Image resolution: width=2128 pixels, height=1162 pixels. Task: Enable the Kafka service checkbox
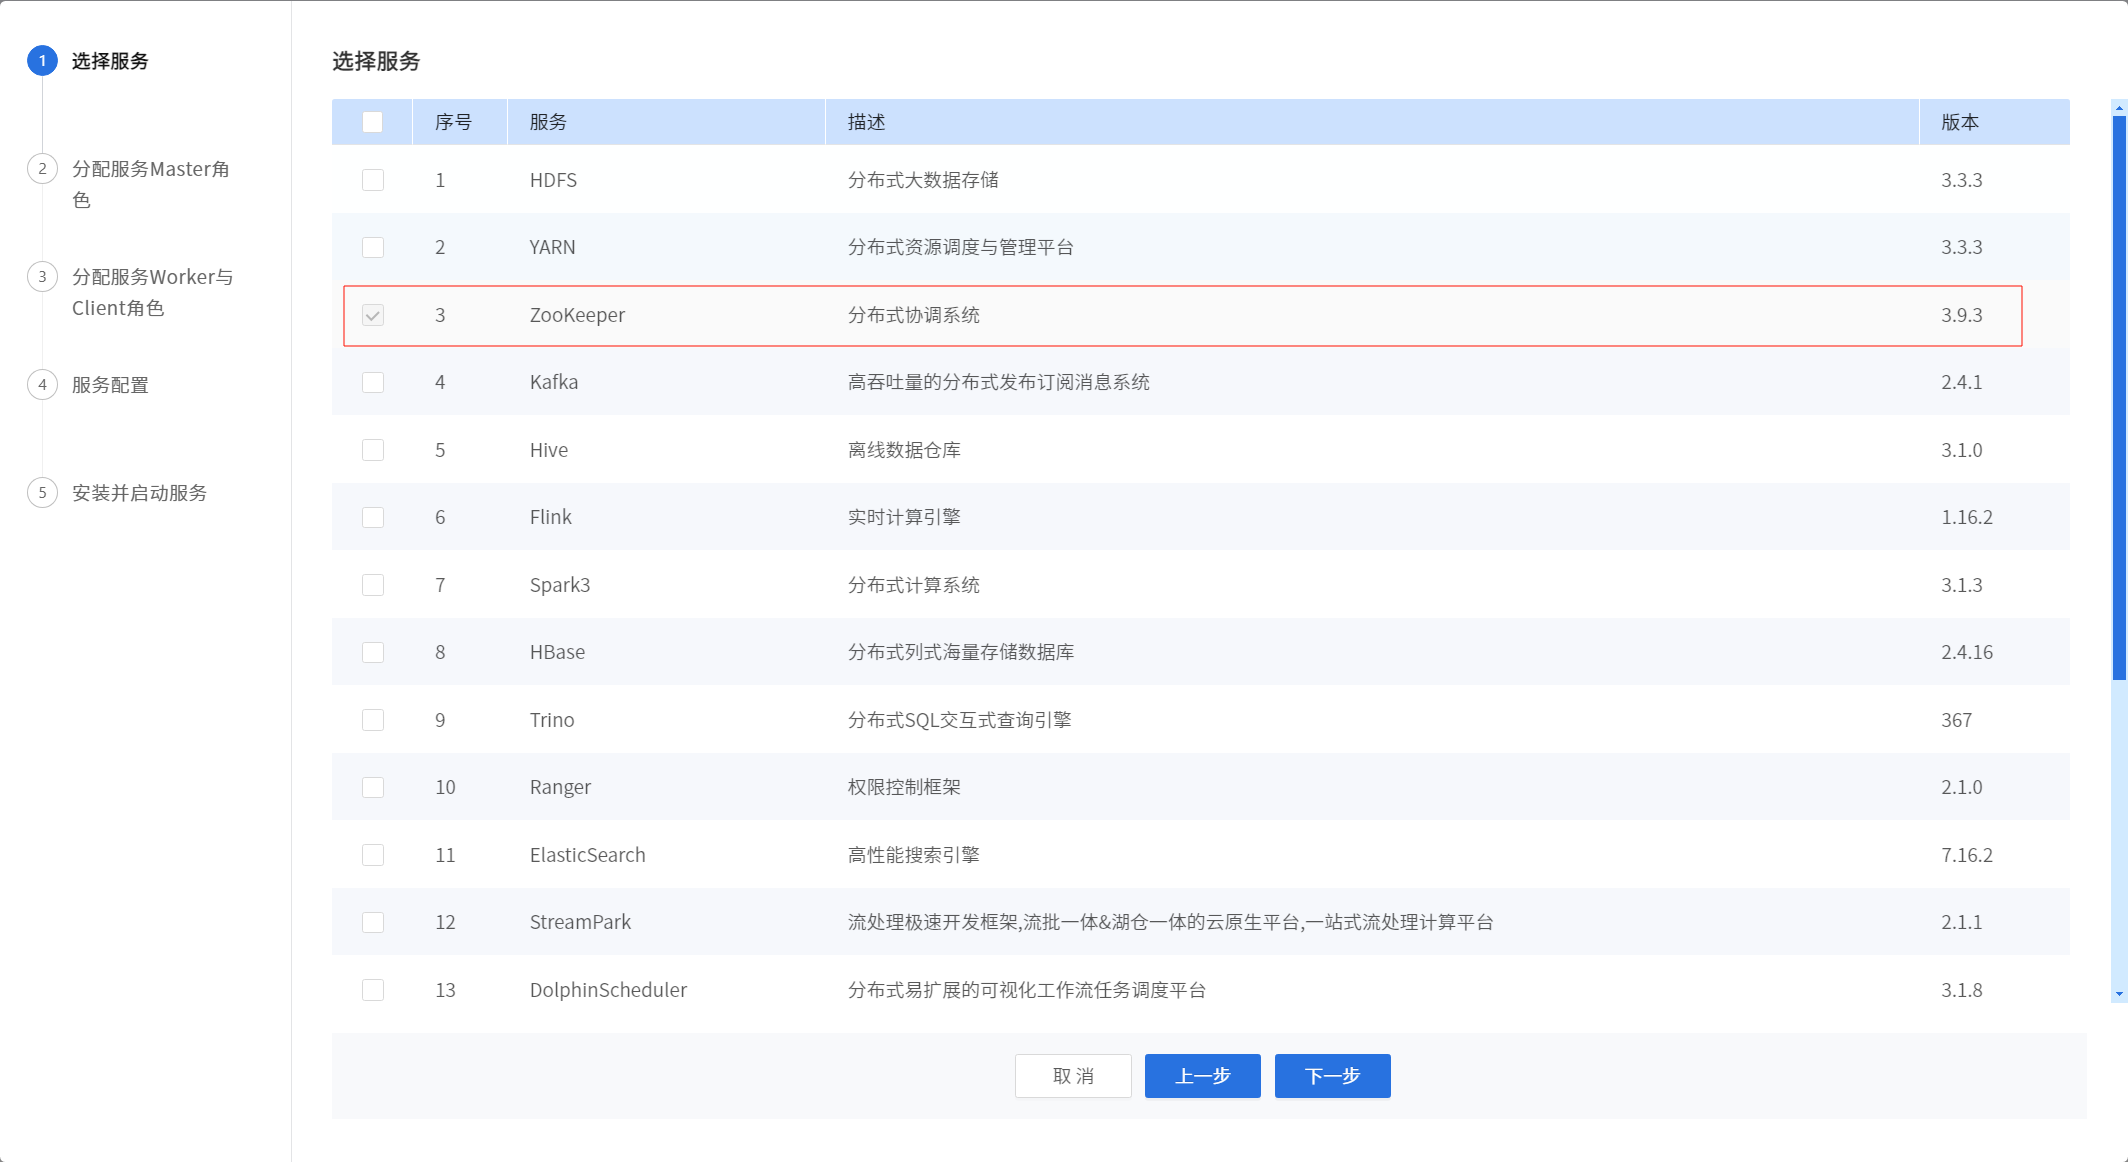coord(373,382)
